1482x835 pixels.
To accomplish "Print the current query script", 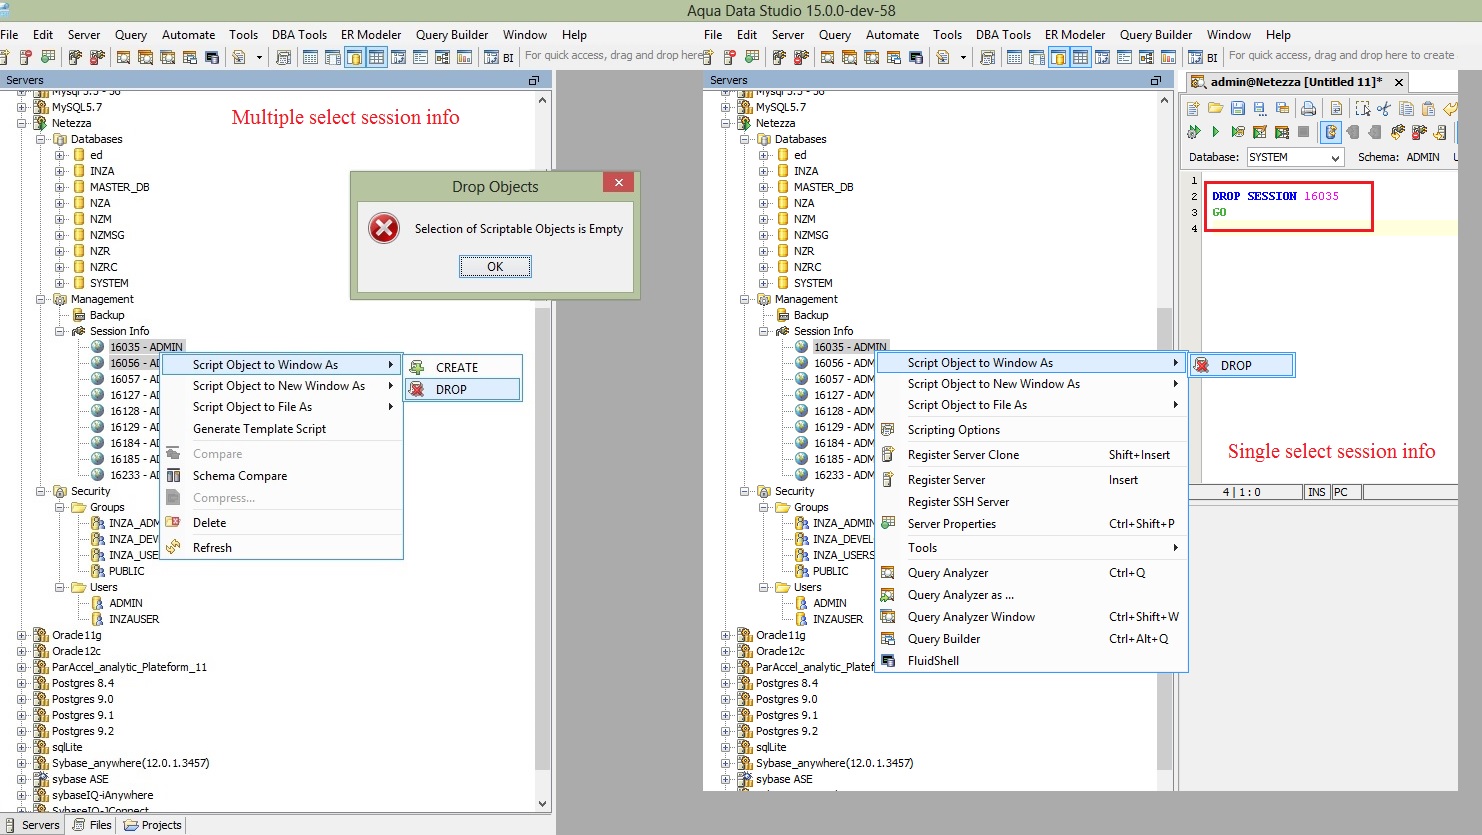I will pos(1308,108).
